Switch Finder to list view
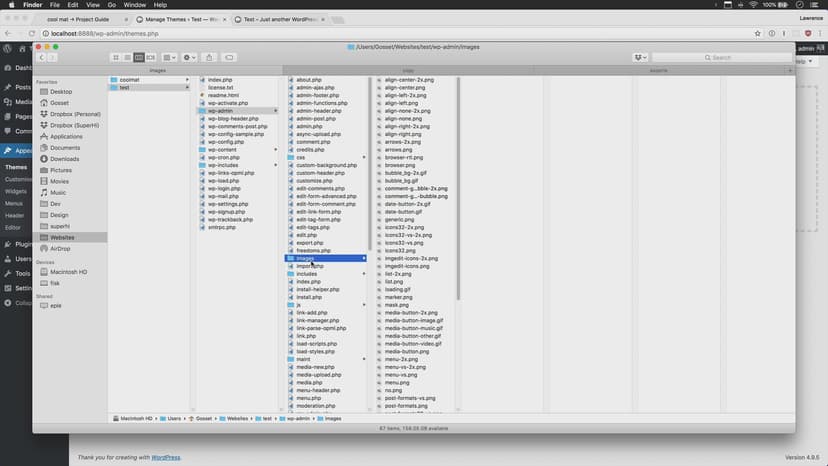Screen dimensions: 828x466 click(x=126, y=57)
